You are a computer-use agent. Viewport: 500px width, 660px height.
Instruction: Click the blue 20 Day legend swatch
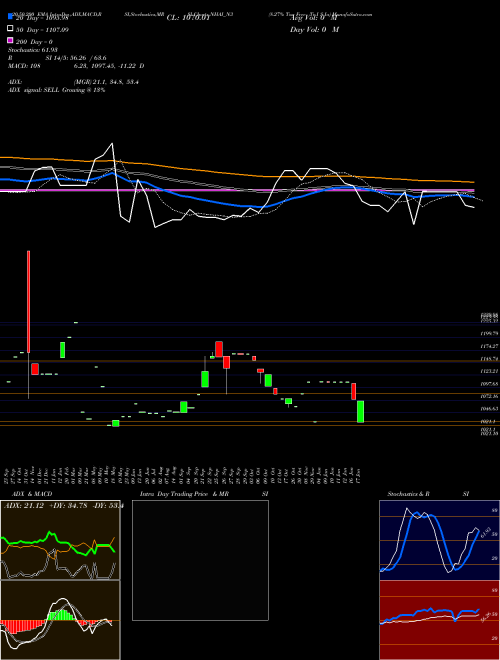pyautogui.click(x=10, y=17)
